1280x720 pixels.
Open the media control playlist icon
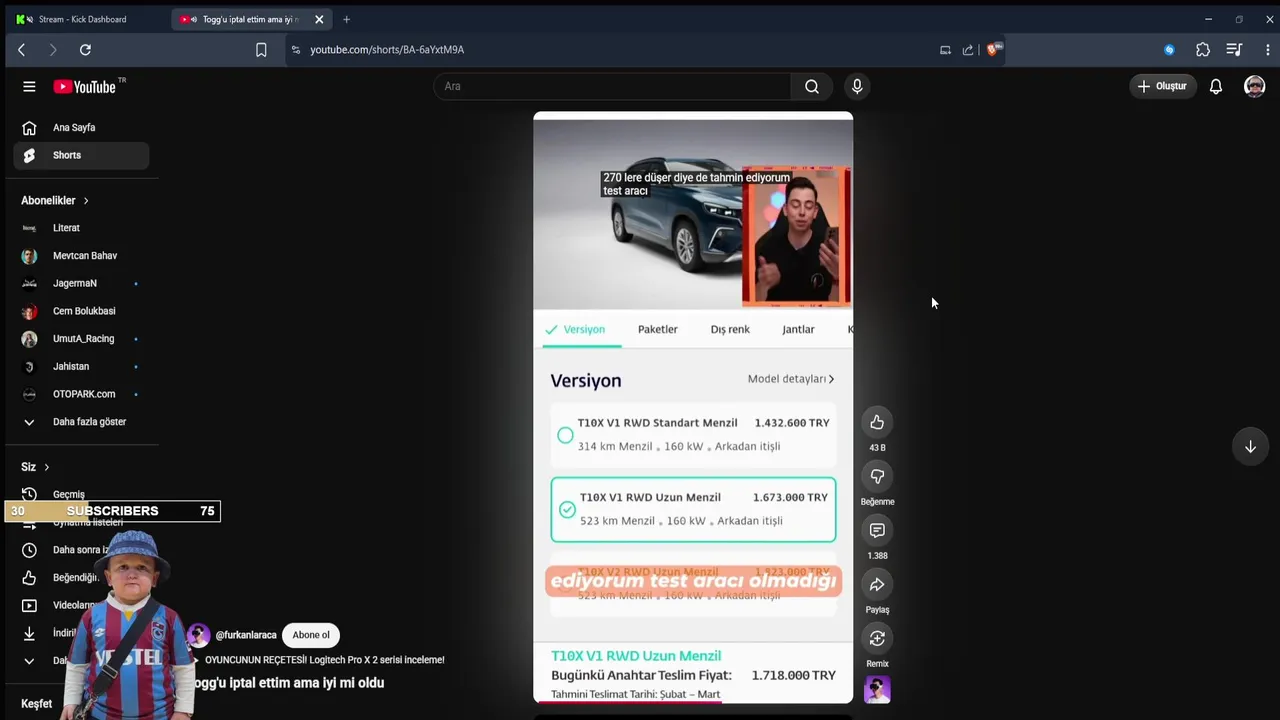(1234, 50)
